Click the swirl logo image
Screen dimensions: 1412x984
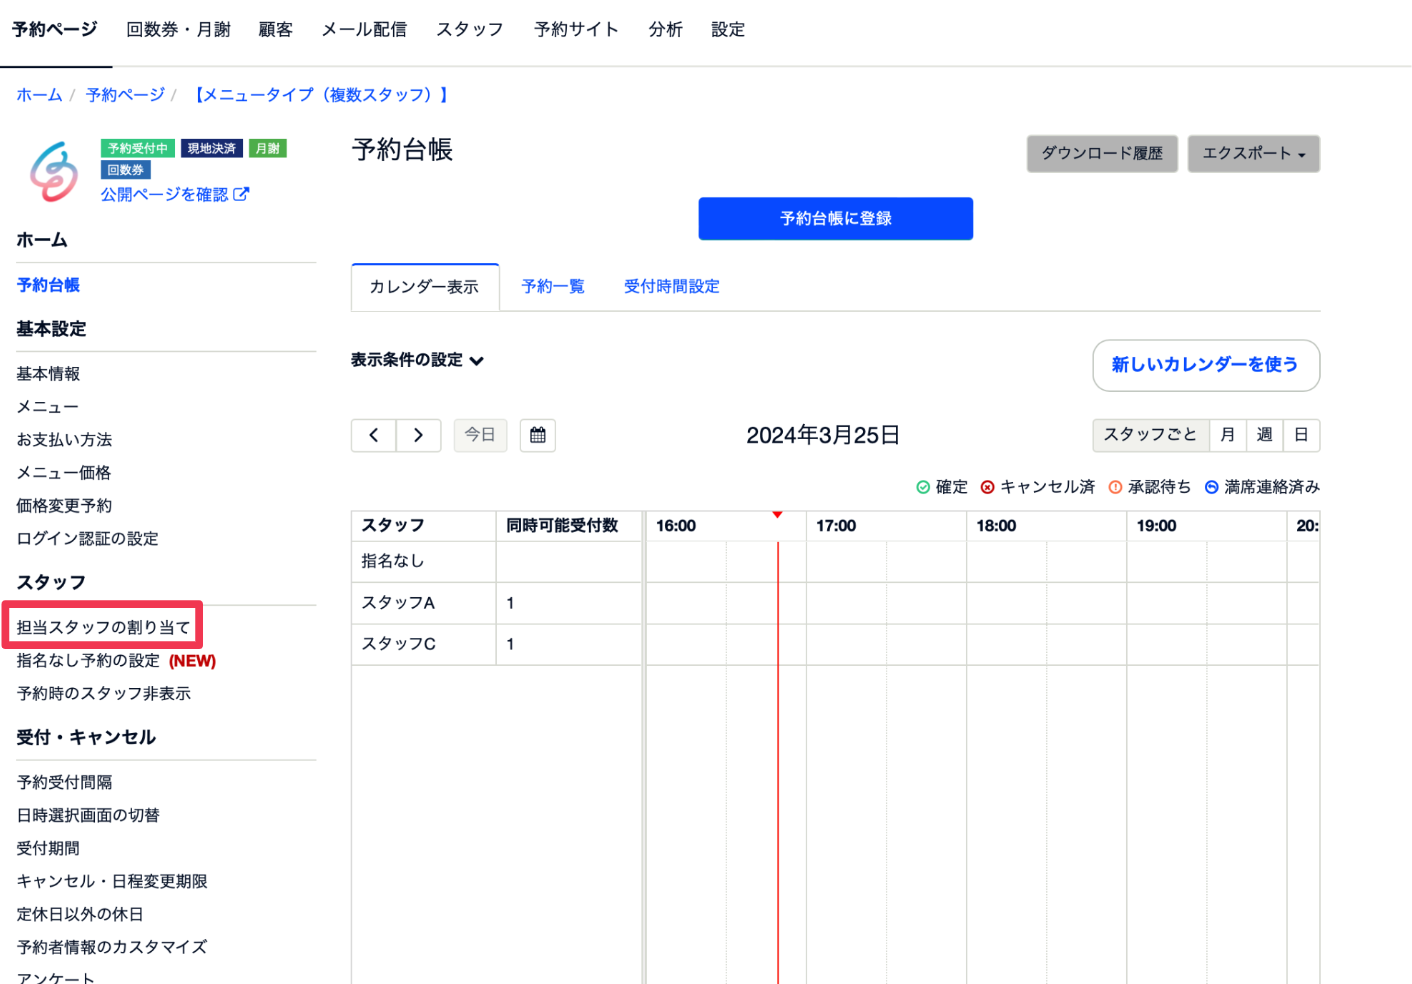coord(54,171)
